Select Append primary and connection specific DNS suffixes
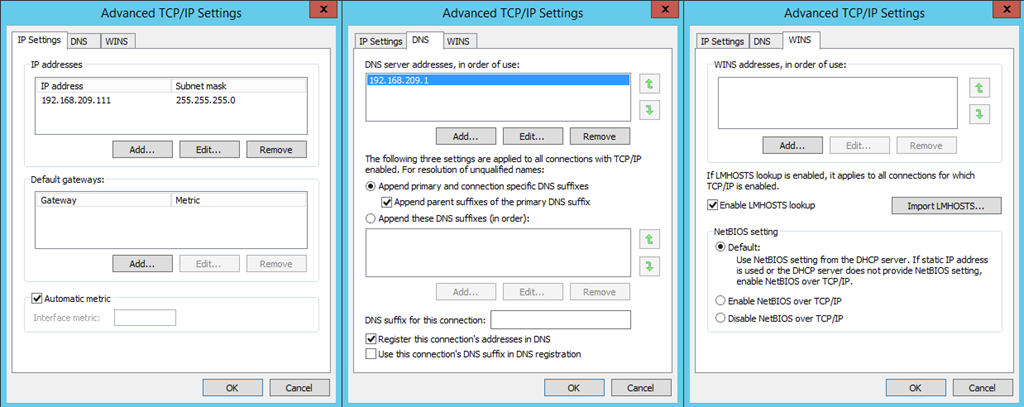Viewport: 1024px width, 407px height. [371, 187]
